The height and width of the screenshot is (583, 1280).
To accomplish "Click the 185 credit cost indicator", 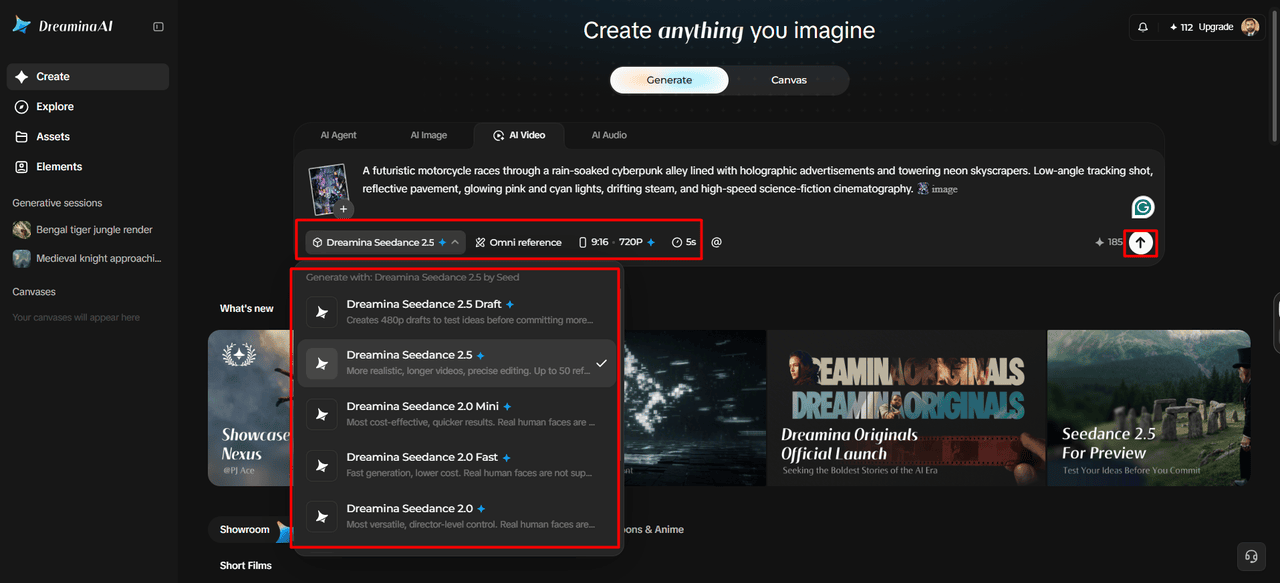I will tap(1109, 242).
